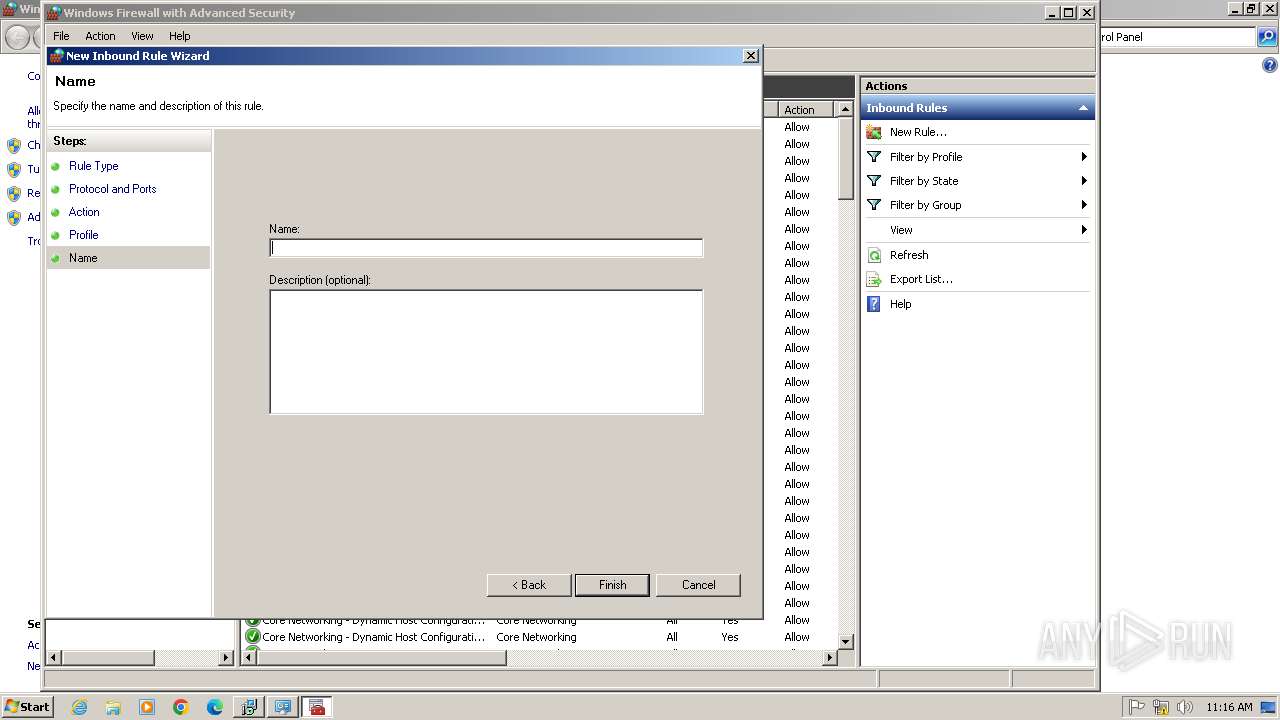This screenshot has height=720, width=1280.
Task: Open the Help menu in the menu bar
Action: pyautogui.click(x=180, y=36)
